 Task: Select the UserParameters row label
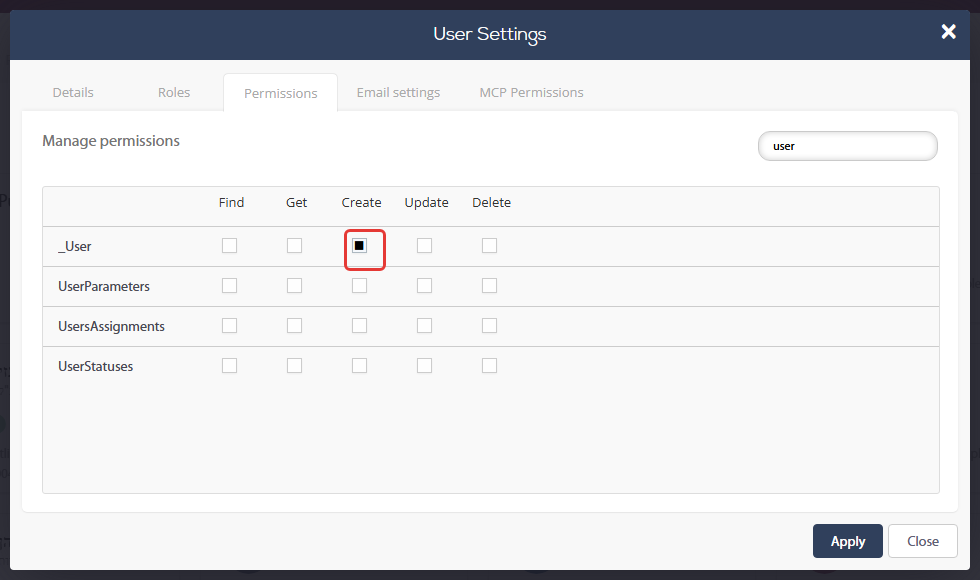click(x=104, y=286)
